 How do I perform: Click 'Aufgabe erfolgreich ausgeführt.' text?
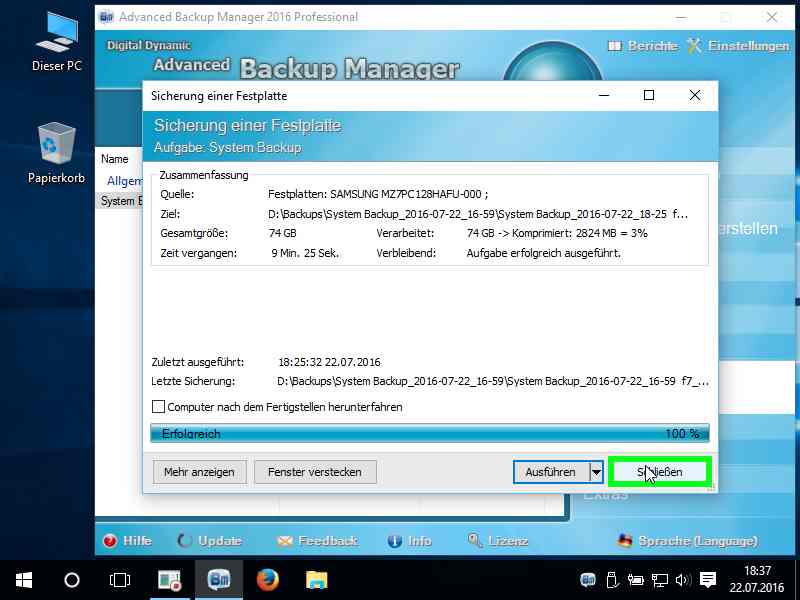pos(543,253)
